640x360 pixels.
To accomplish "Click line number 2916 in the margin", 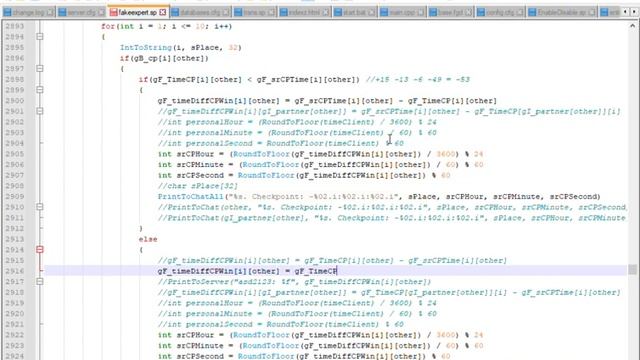I will (x=15, y=271).
